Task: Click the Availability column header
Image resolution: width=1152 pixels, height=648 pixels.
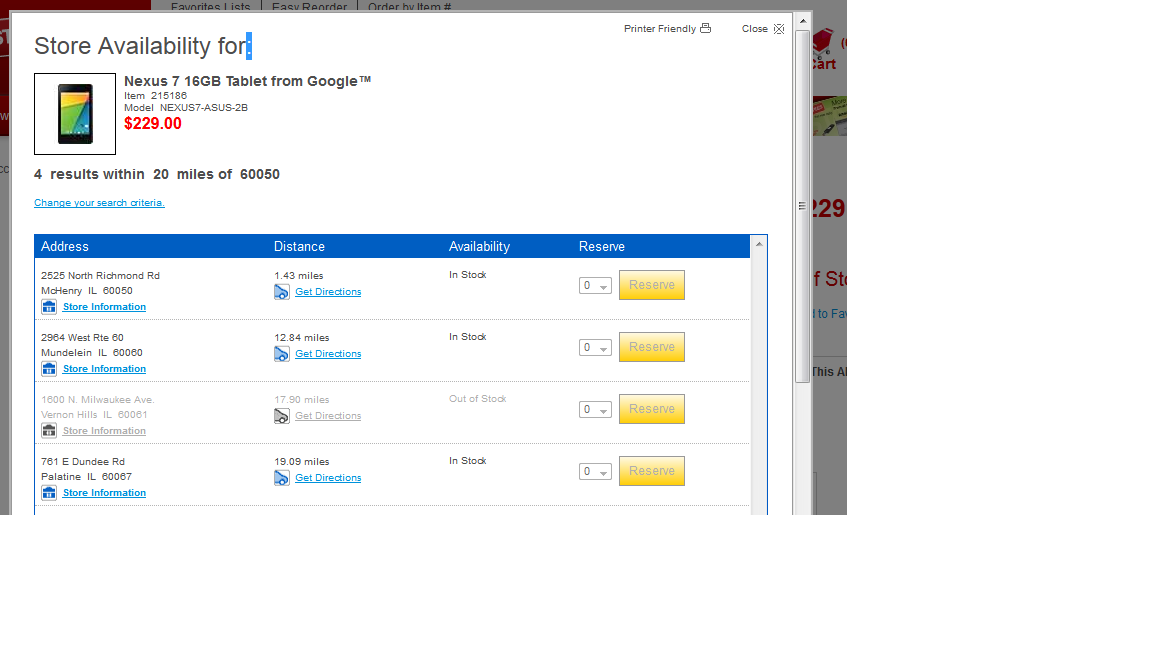Action: 479,247
